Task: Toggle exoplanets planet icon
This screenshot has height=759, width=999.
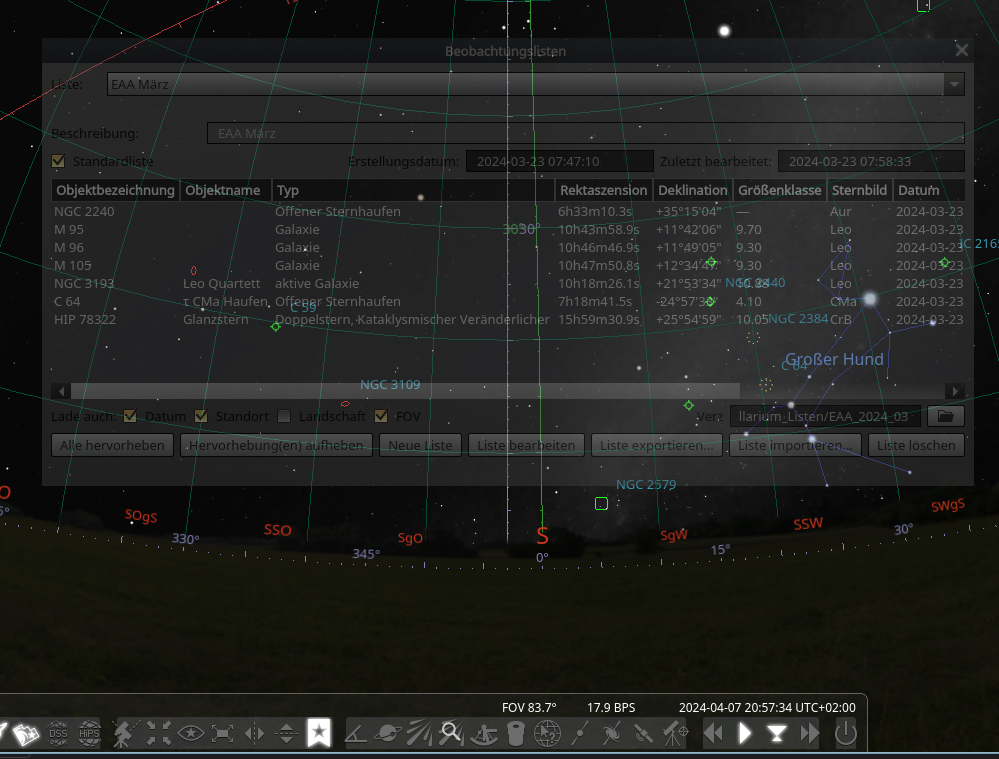Action: [x=387, y=734]
